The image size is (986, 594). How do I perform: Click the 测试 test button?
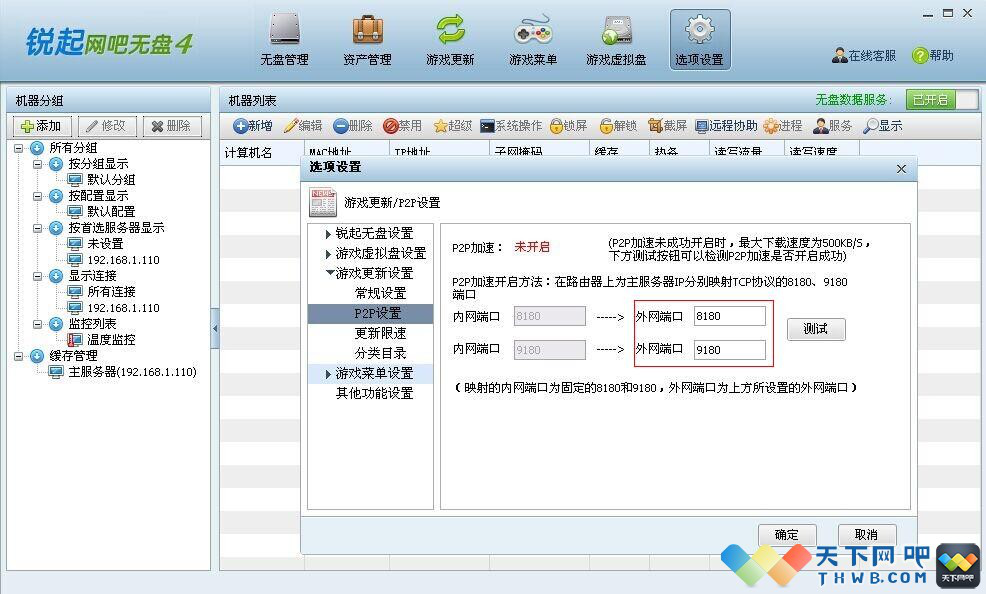click(816, 329)
